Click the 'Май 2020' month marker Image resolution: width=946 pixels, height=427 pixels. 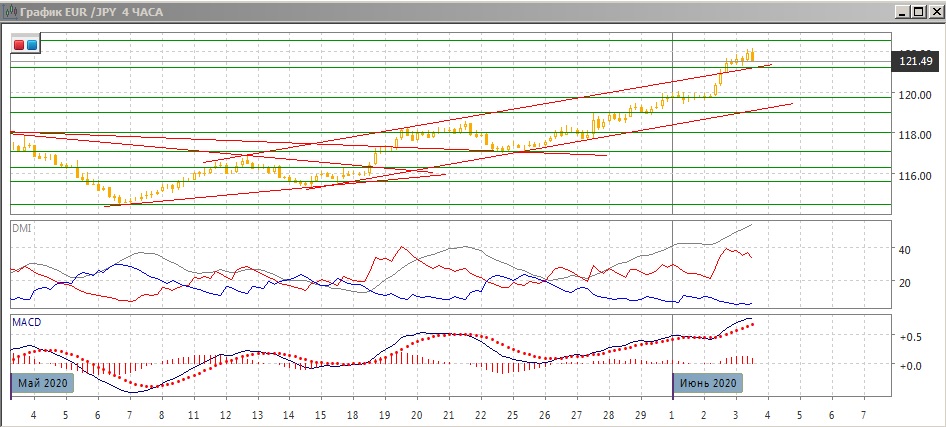coord(42,384)
